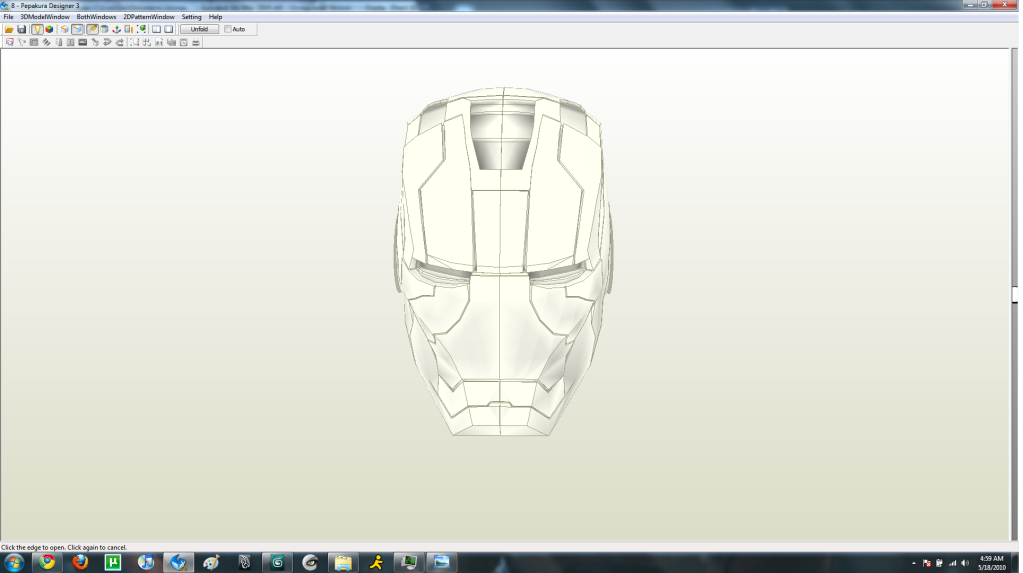Open the teal swirl app on the taskbar

(x=277, y=563)
